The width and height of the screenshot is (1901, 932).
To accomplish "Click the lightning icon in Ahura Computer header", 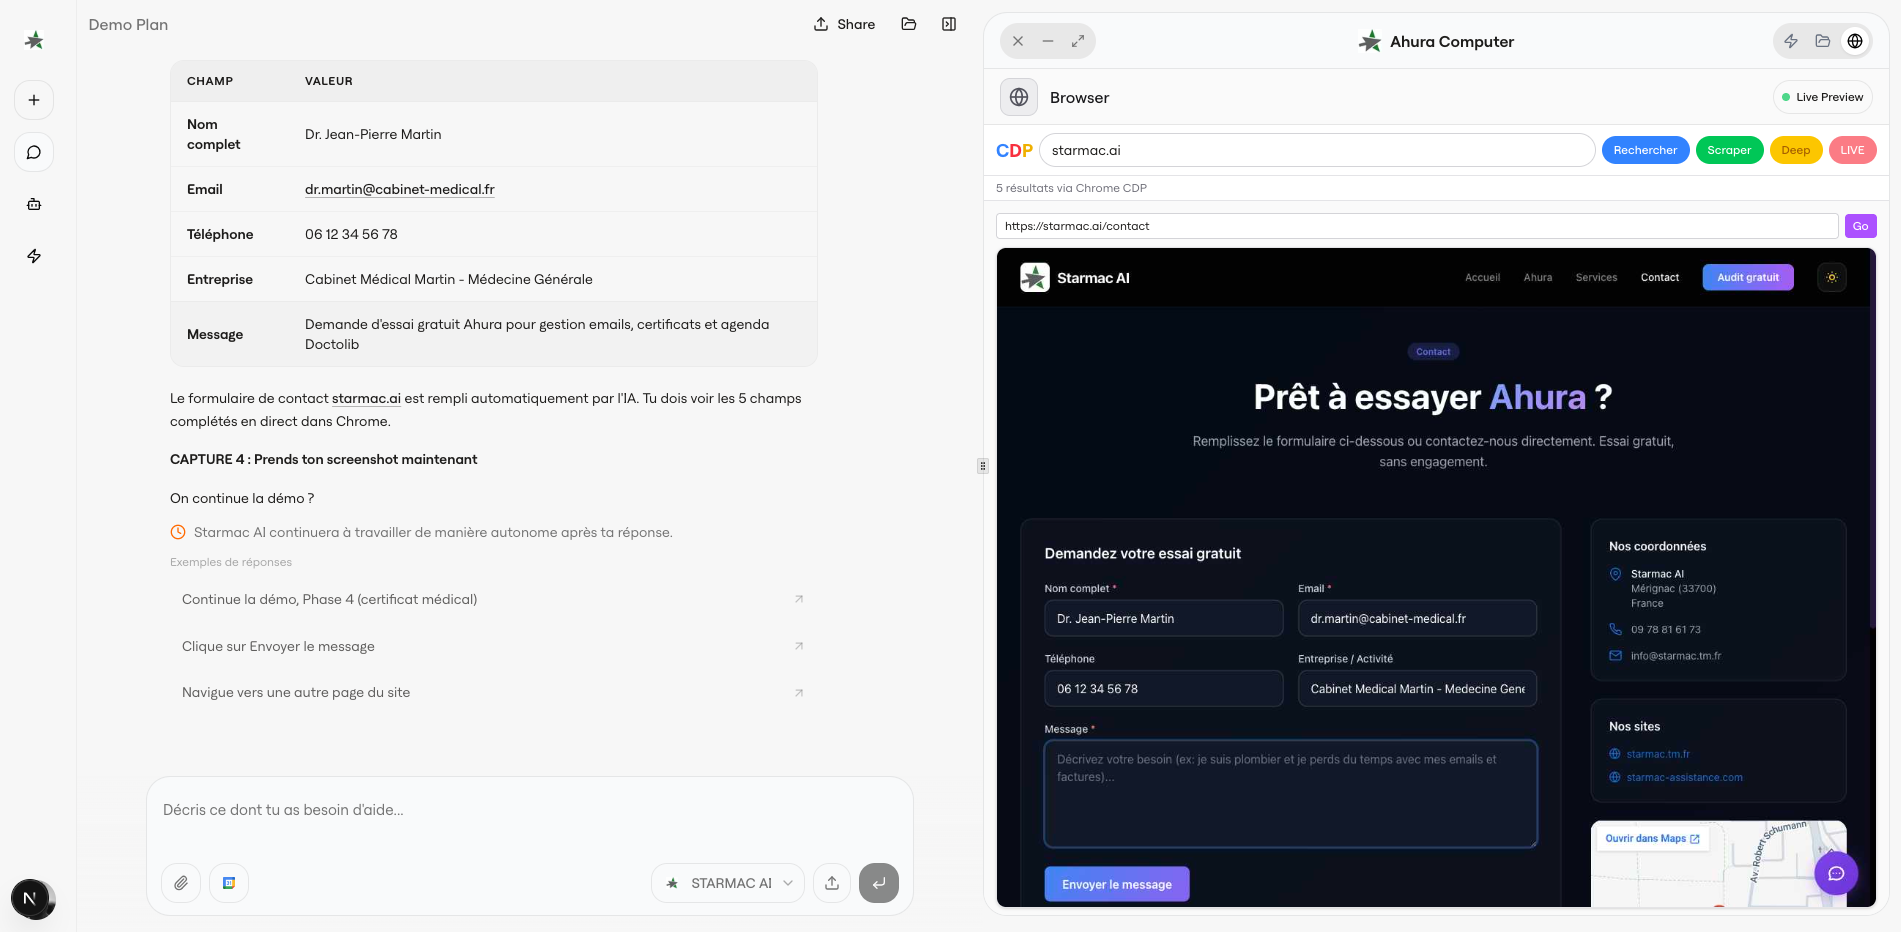I will point(1791,41).
